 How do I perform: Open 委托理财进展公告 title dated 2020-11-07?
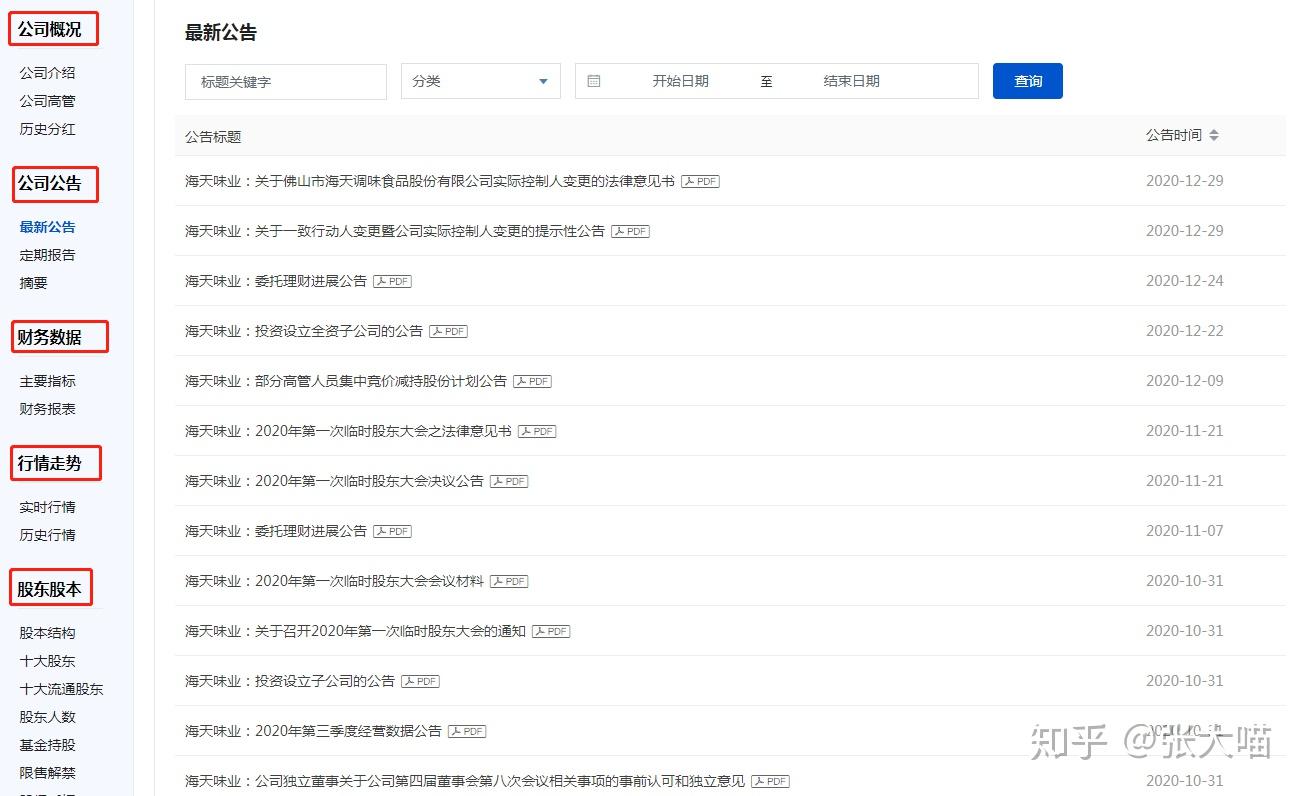coord(276,531)
